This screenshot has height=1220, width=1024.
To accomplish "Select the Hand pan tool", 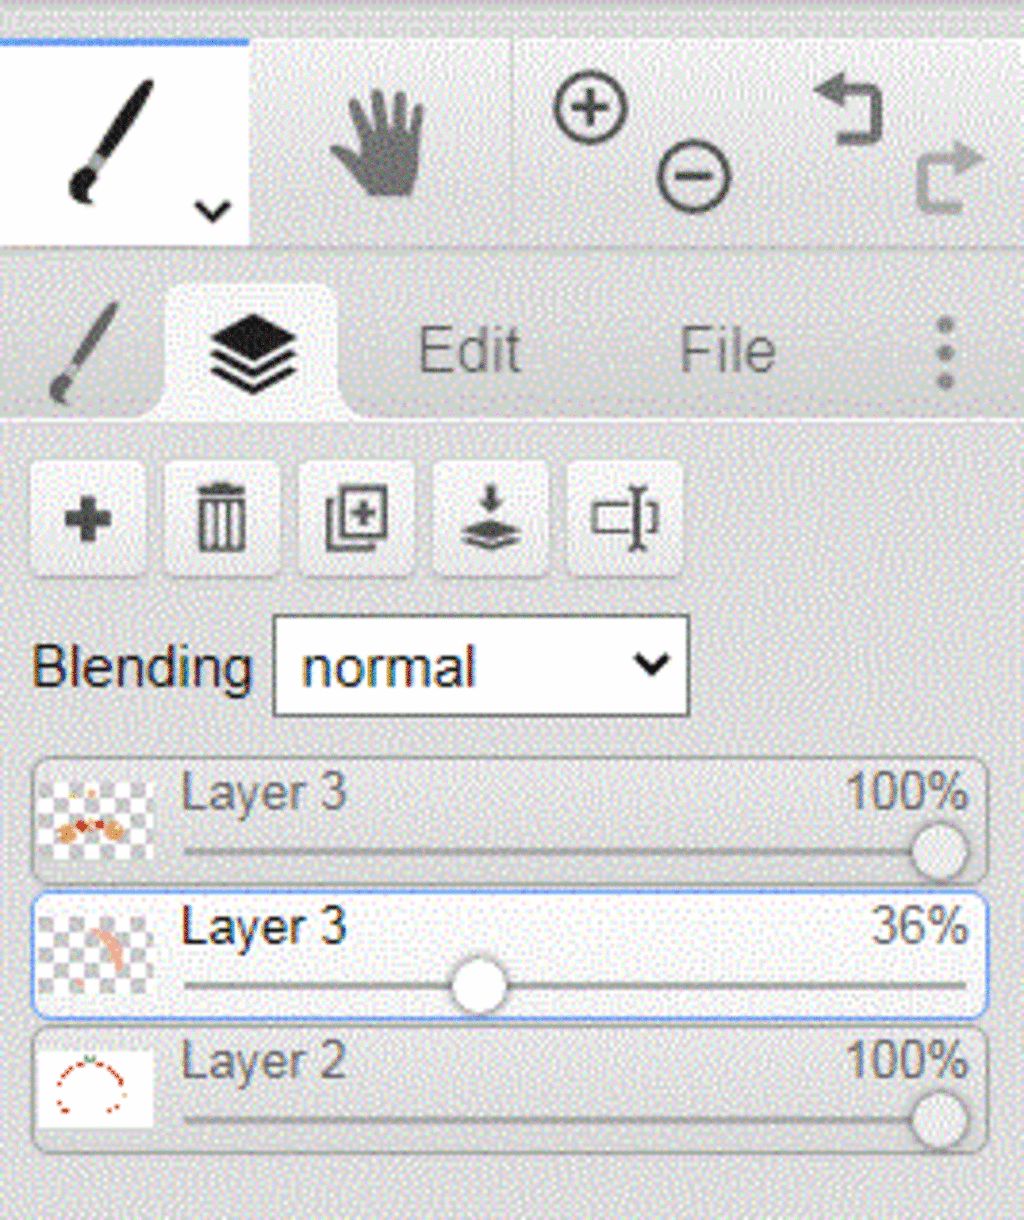I will click(380, 142).
